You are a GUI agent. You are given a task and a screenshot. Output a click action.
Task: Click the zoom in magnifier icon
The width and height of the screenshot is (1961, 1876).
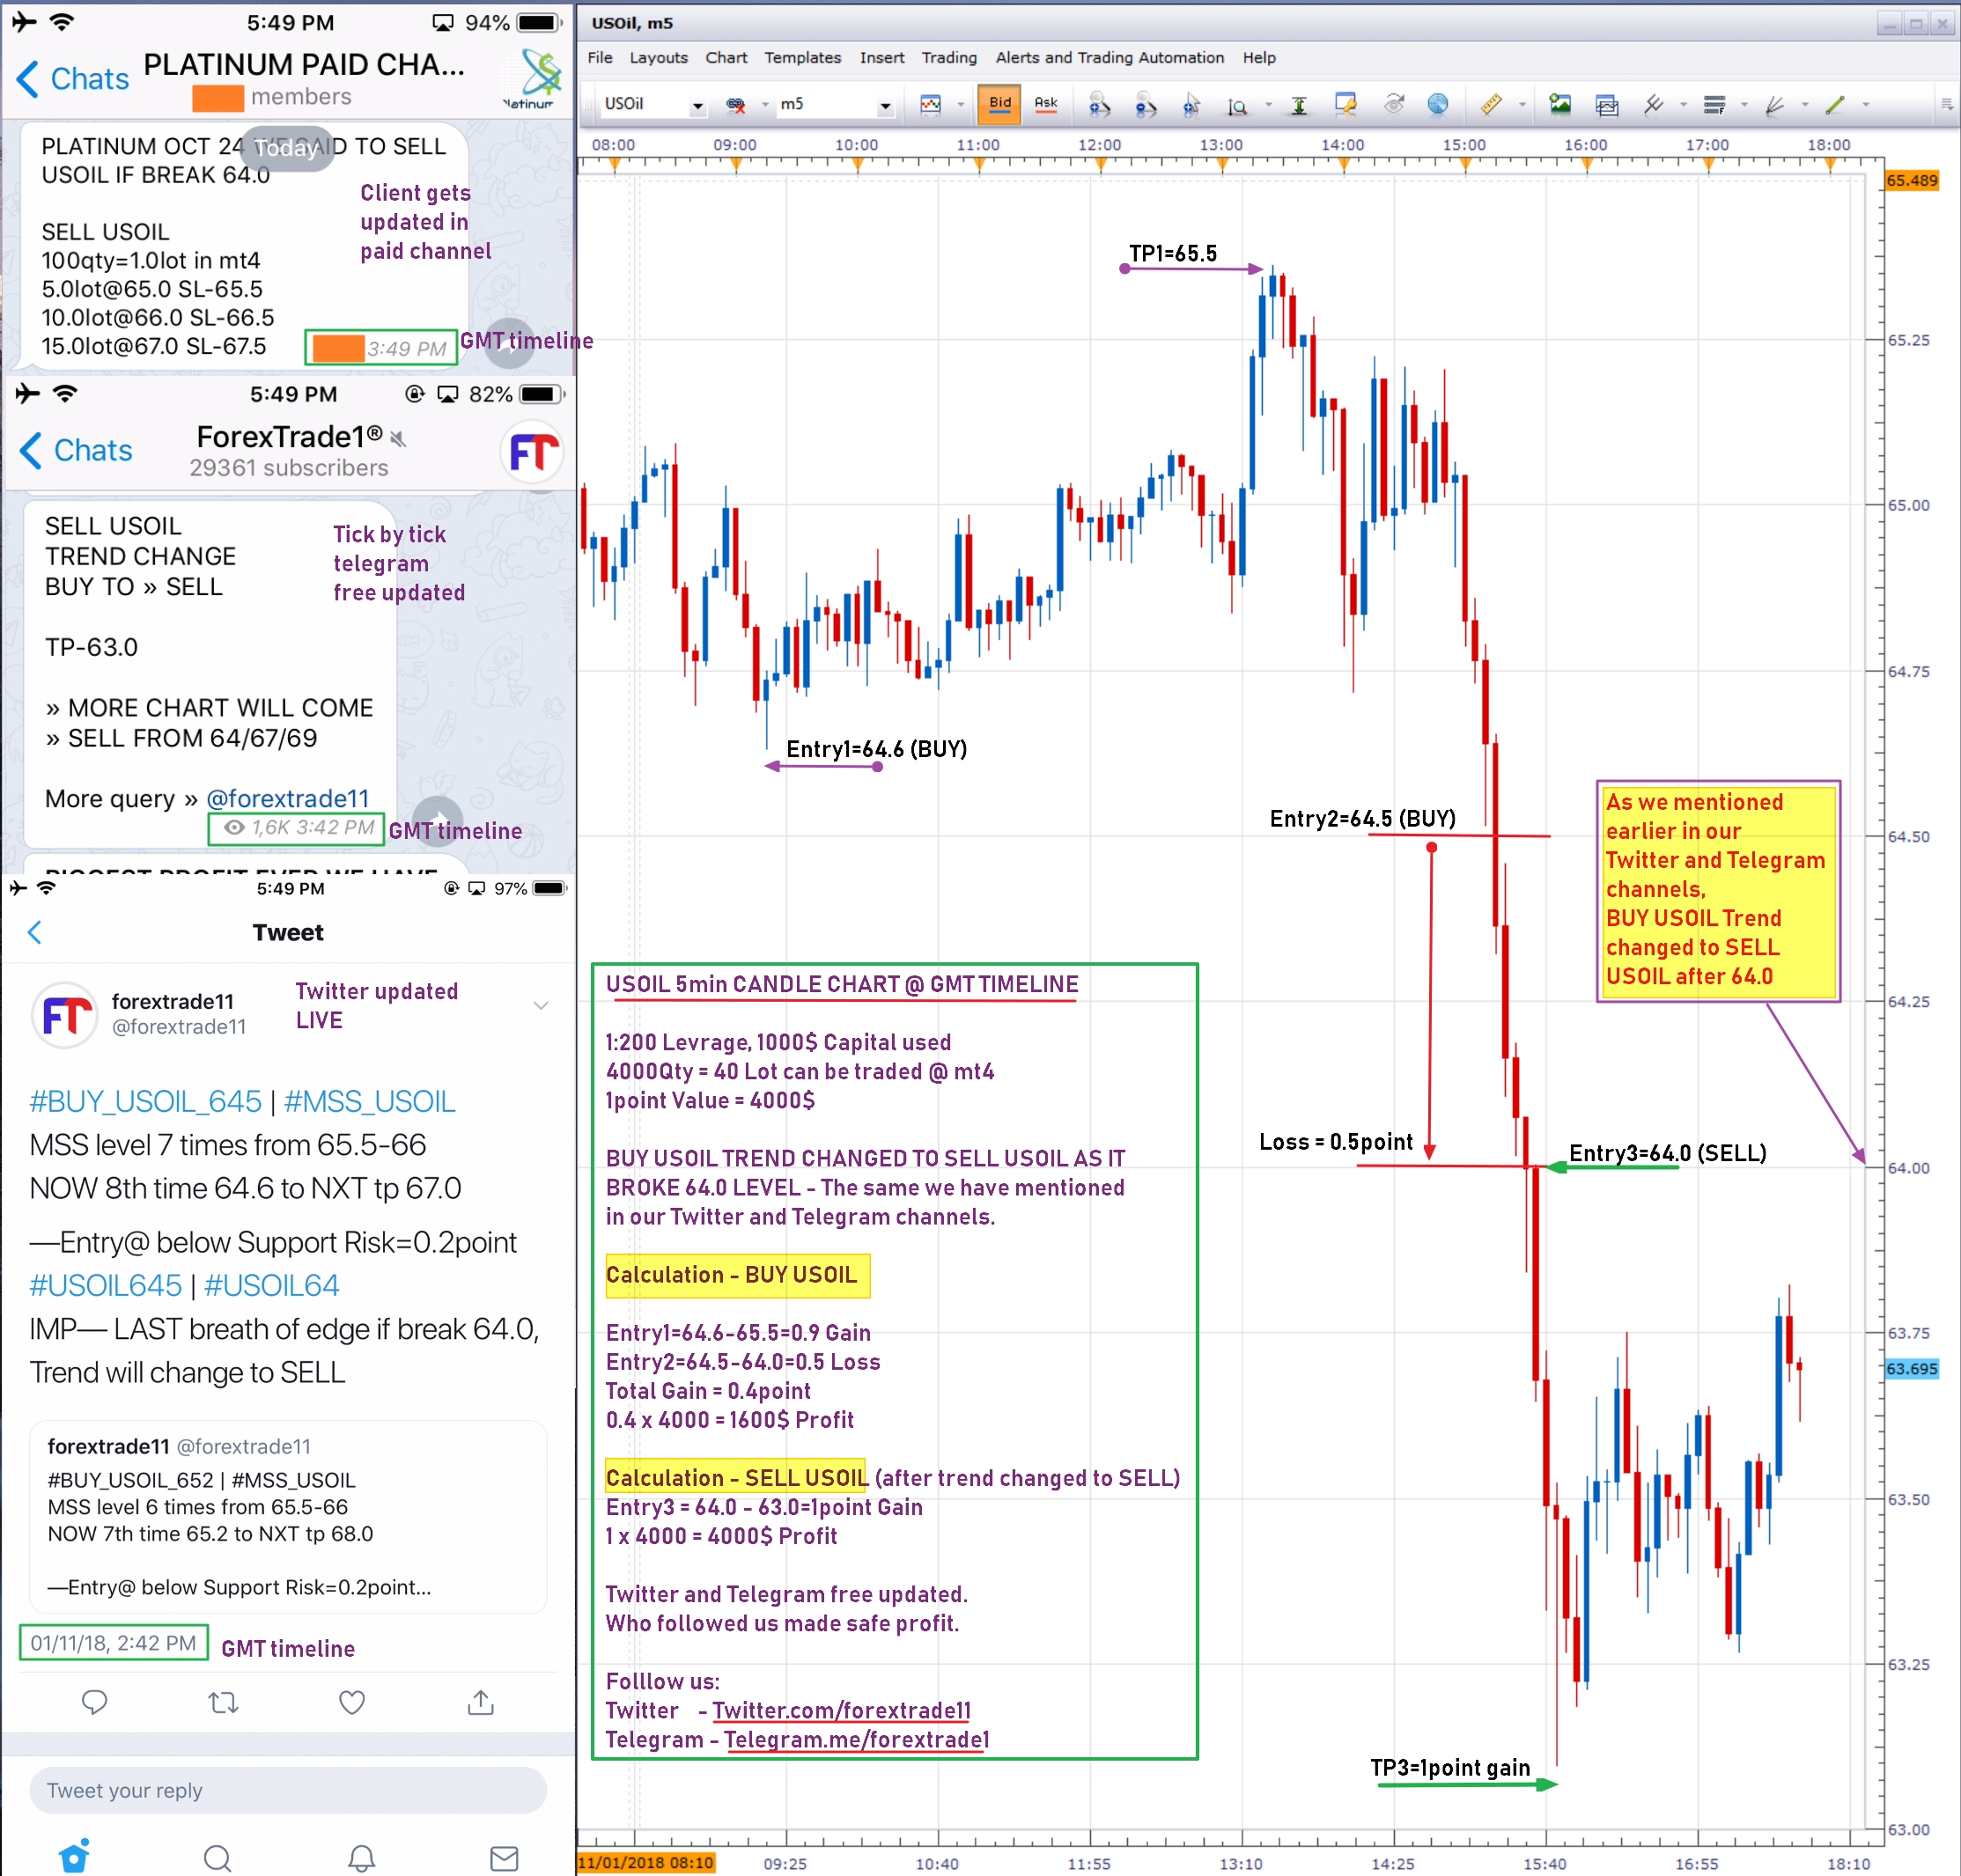[x=1099, y=104]
